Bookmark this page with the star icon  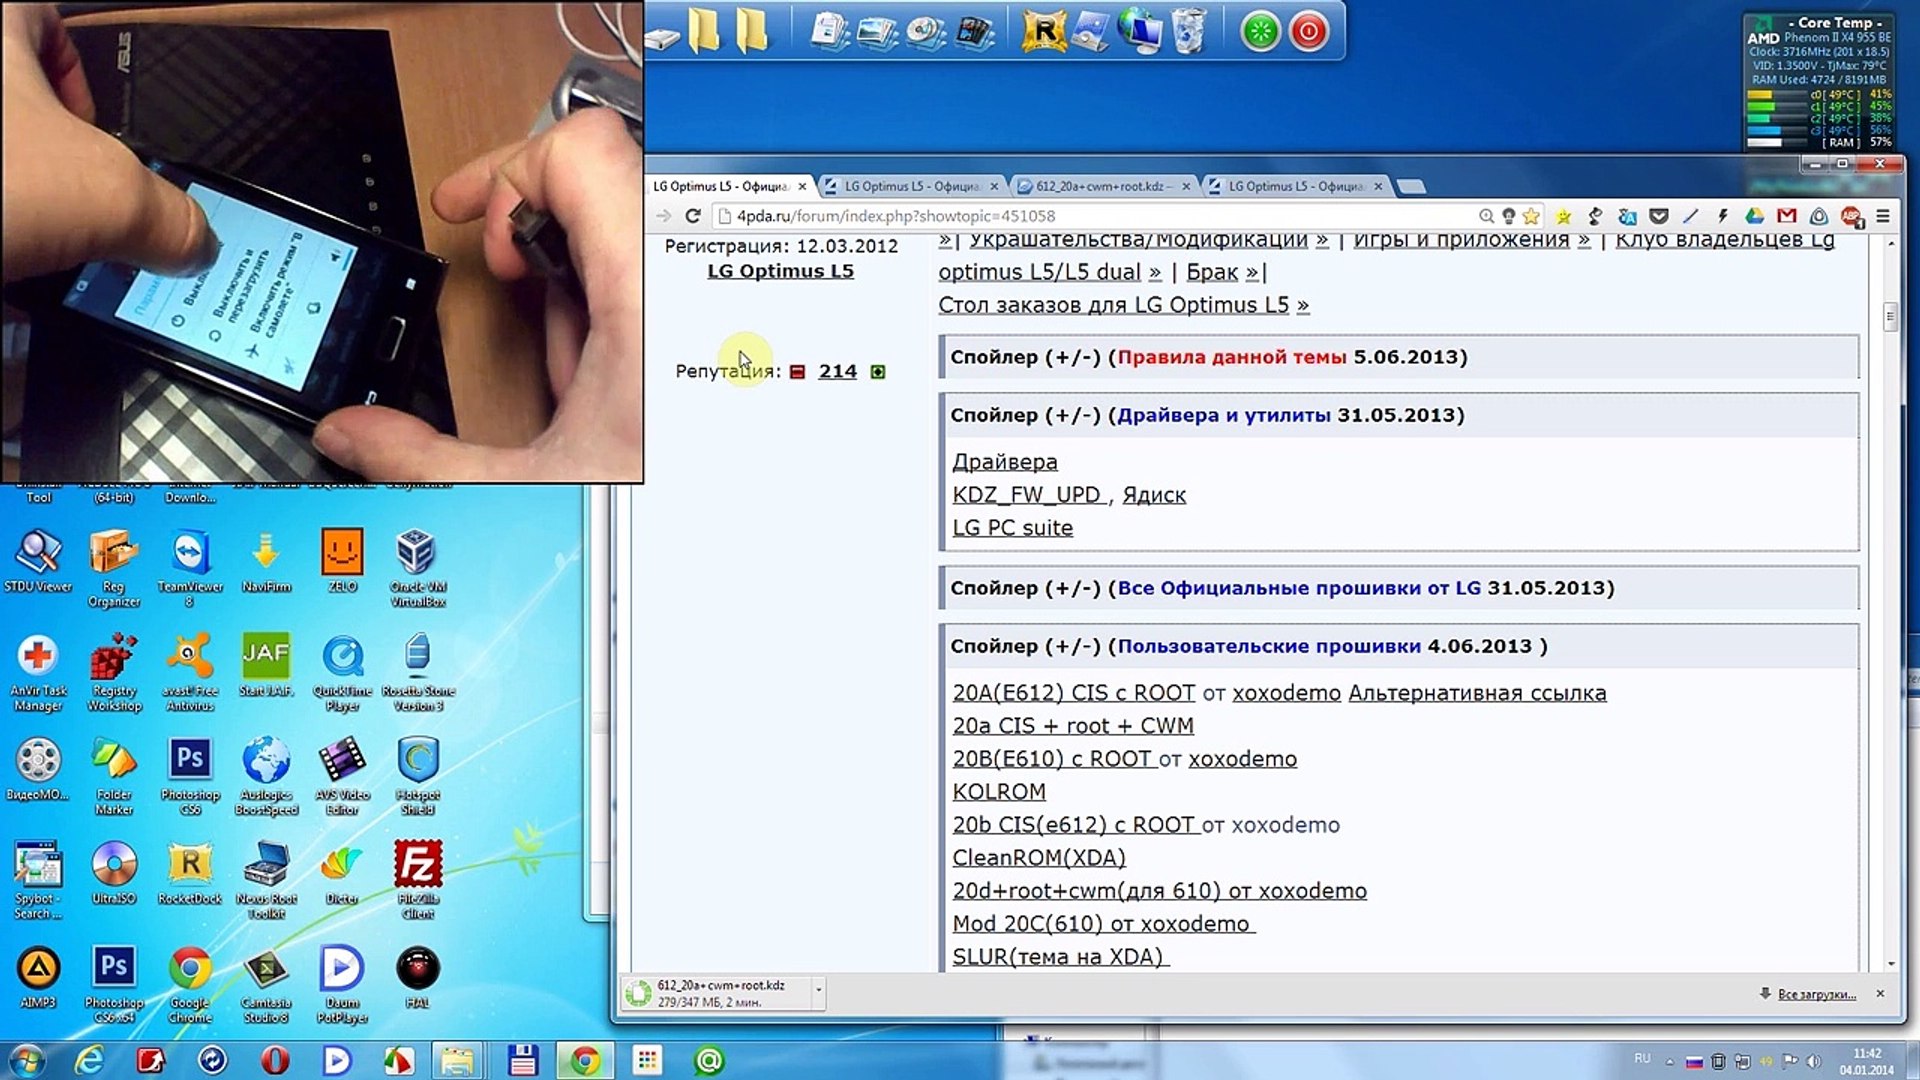point(1531,216)
